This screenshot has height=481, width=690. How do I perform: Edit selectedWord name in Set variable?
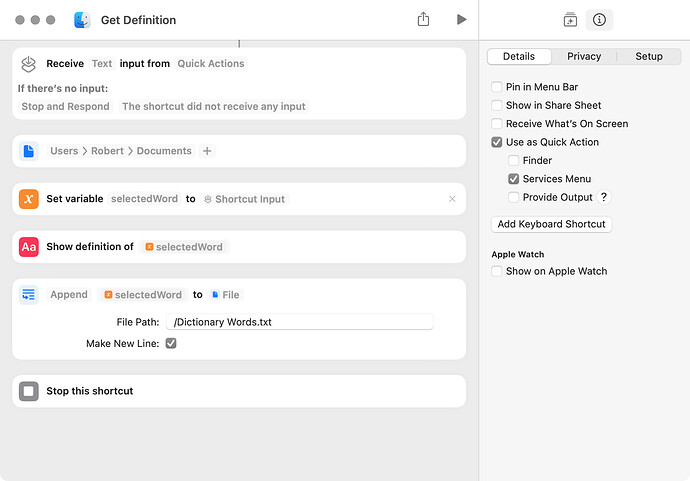click(x=144, y=199)
